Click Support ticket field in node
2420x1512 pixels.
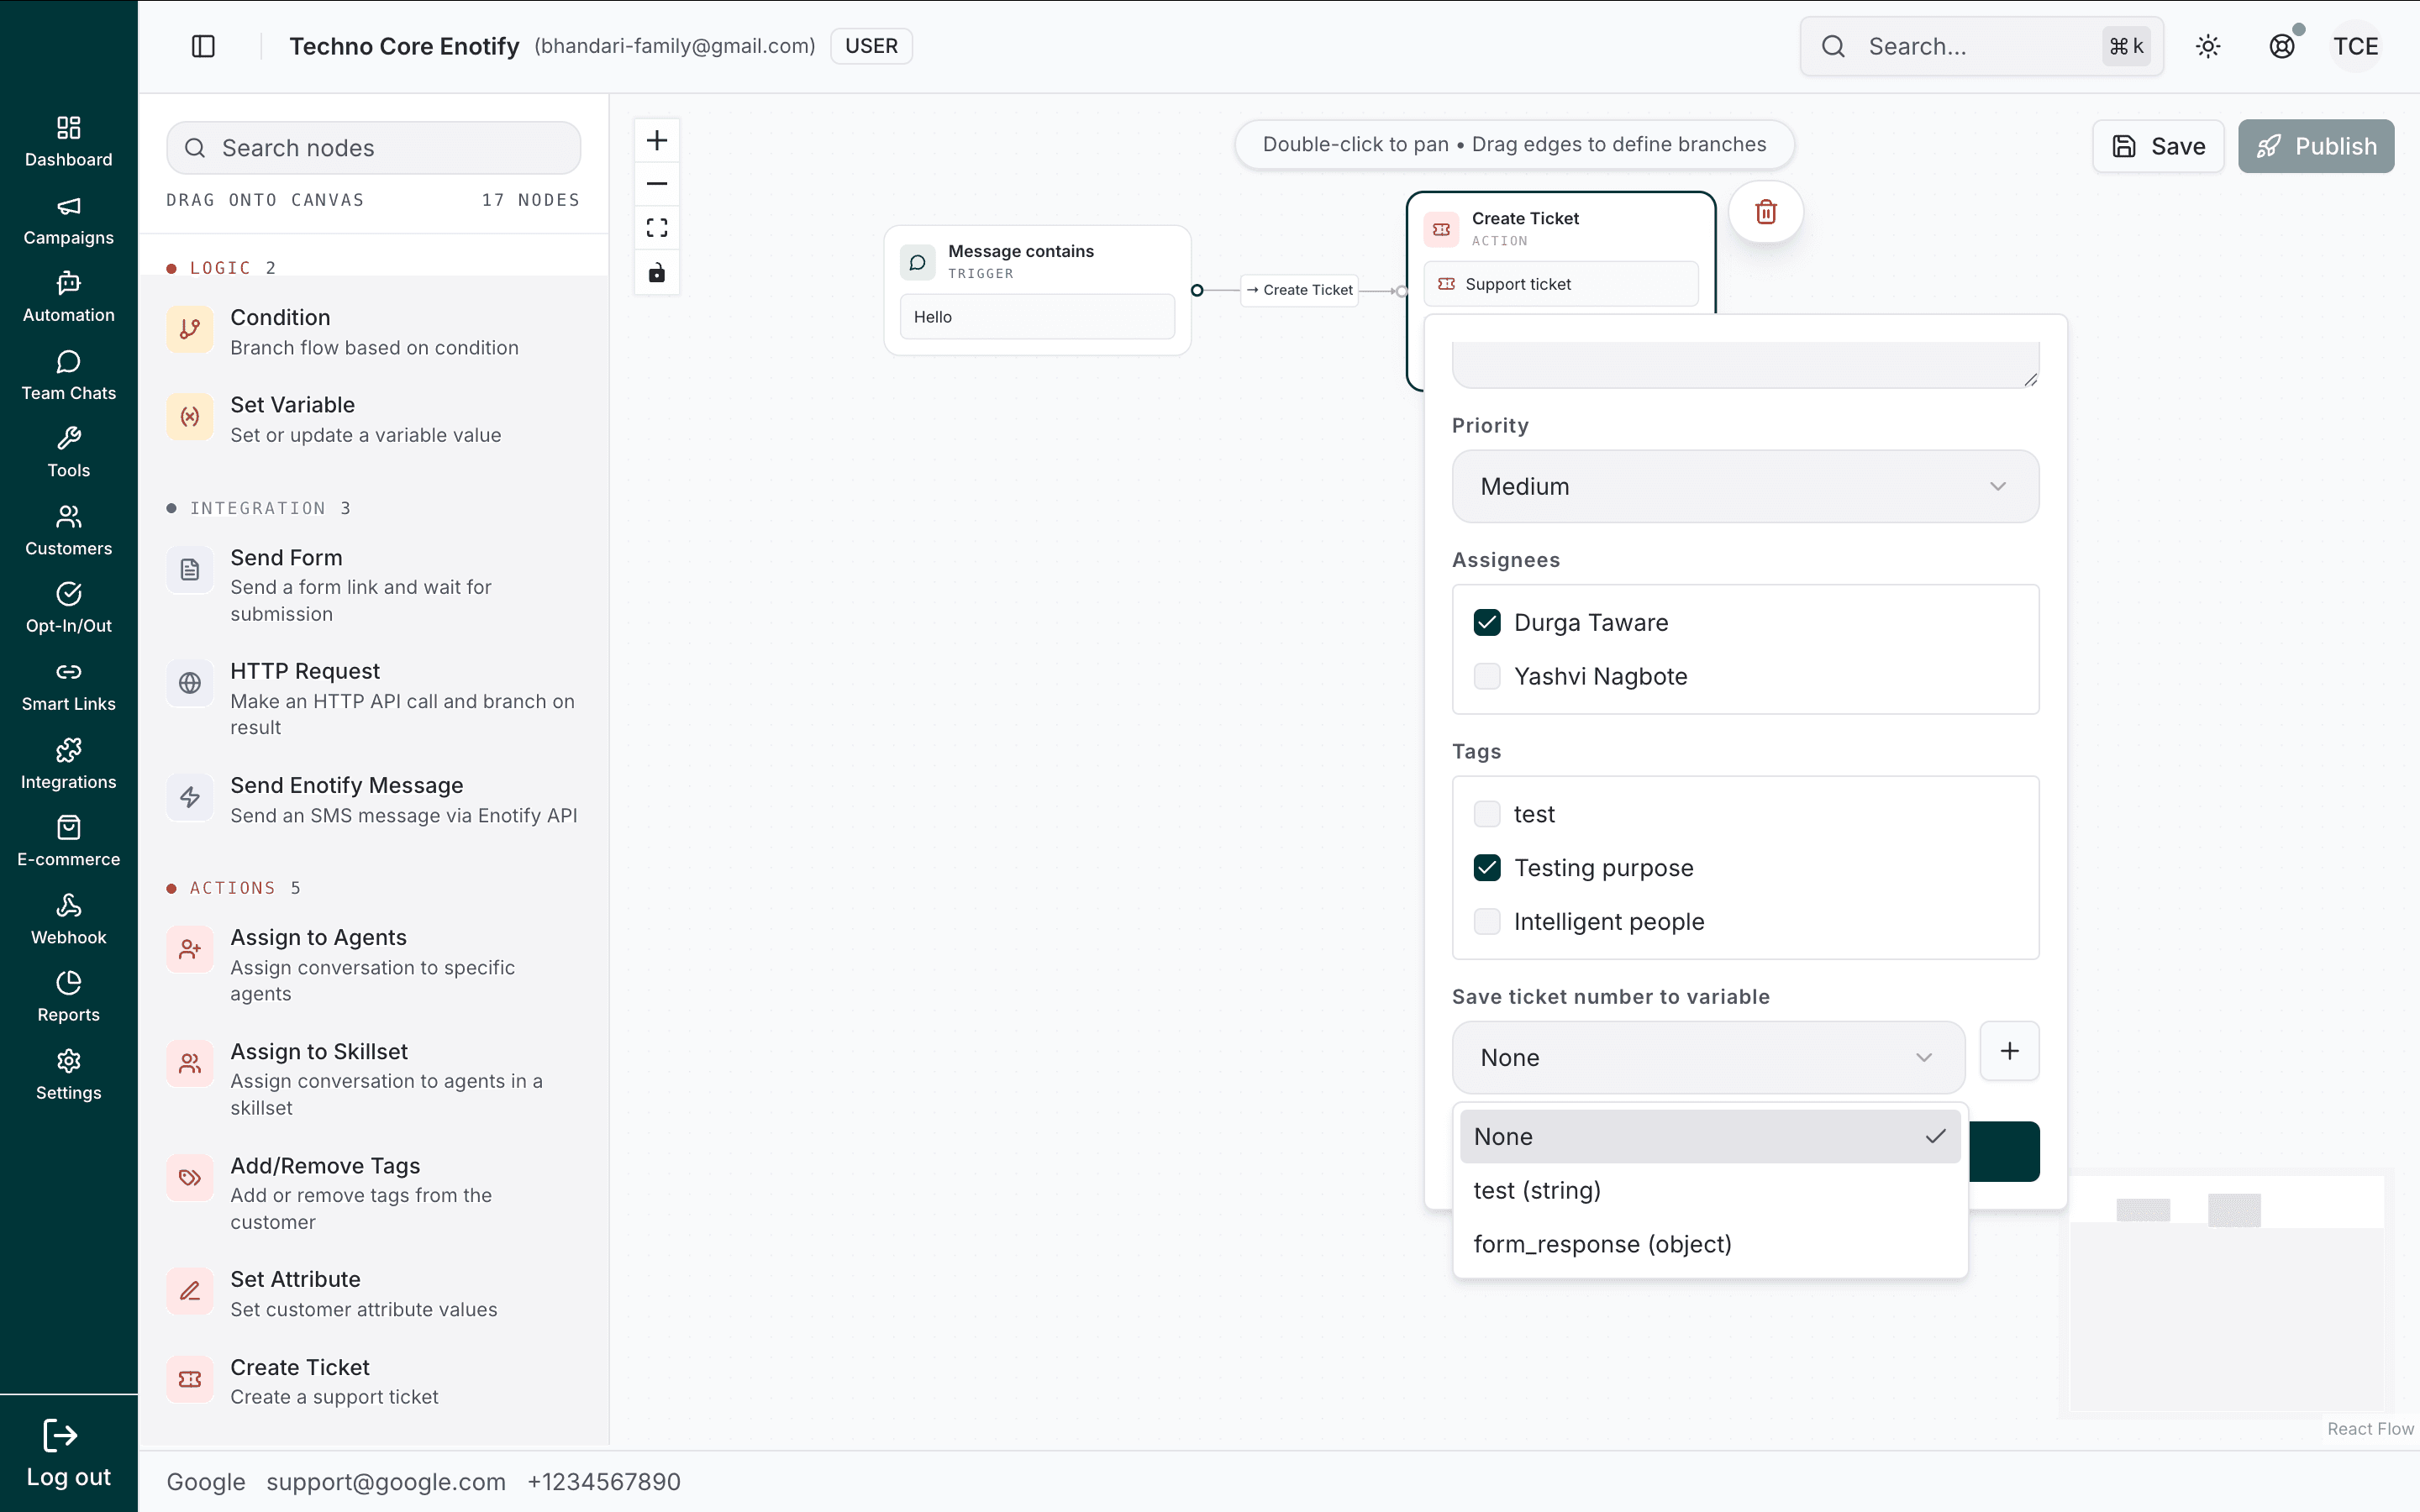(x=1560, y=284)
